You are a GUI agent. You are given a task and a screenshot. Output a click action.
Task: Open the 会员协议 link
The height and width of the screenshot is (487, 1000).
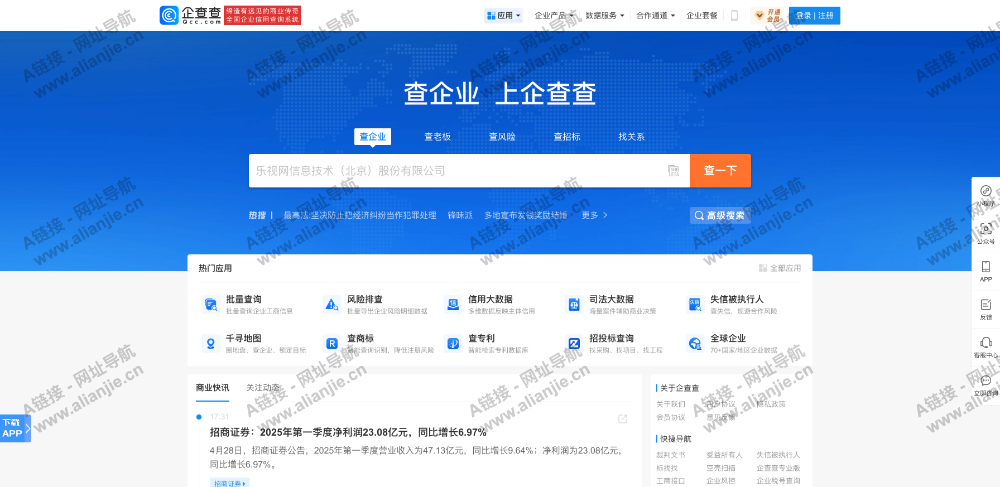(x=671, y=418)
